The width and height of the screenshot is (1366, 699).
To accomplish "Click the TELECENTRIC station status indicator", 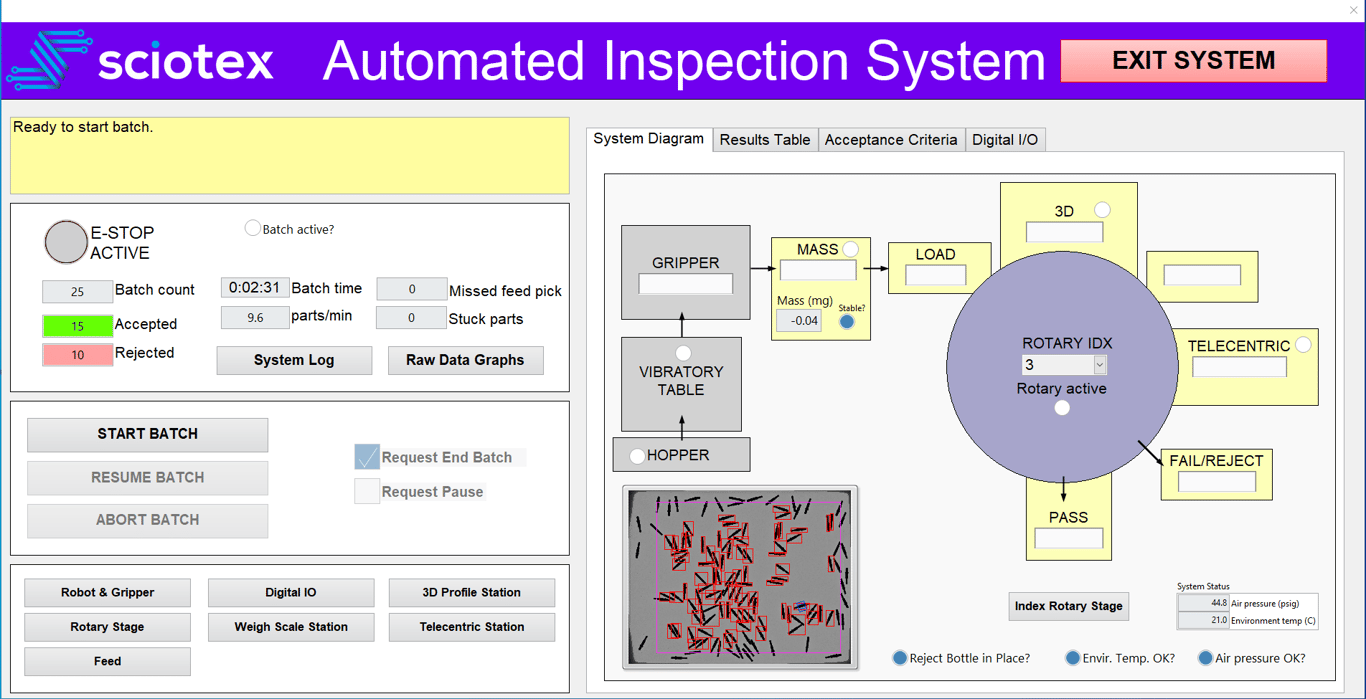I will coord(1303,345).
